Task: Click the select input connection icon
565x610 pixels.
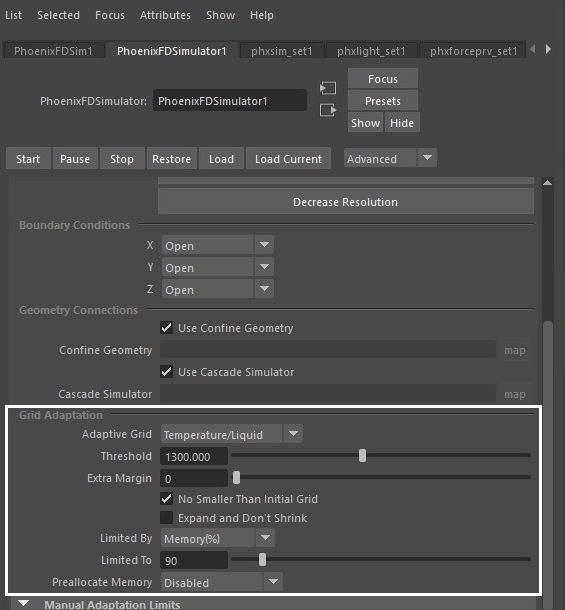Action: pyautogui.click(x=328, y=88)
